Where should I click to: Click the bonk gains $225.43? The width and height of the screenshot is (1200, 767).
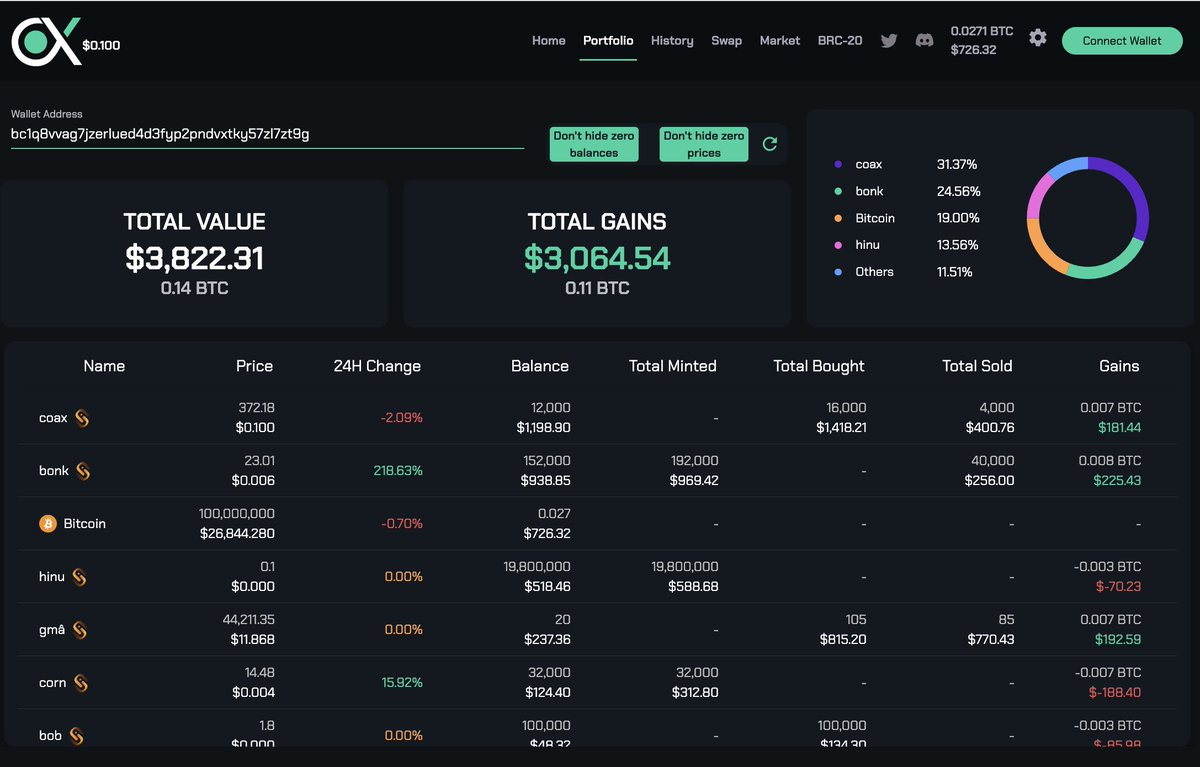point(1116,480)
